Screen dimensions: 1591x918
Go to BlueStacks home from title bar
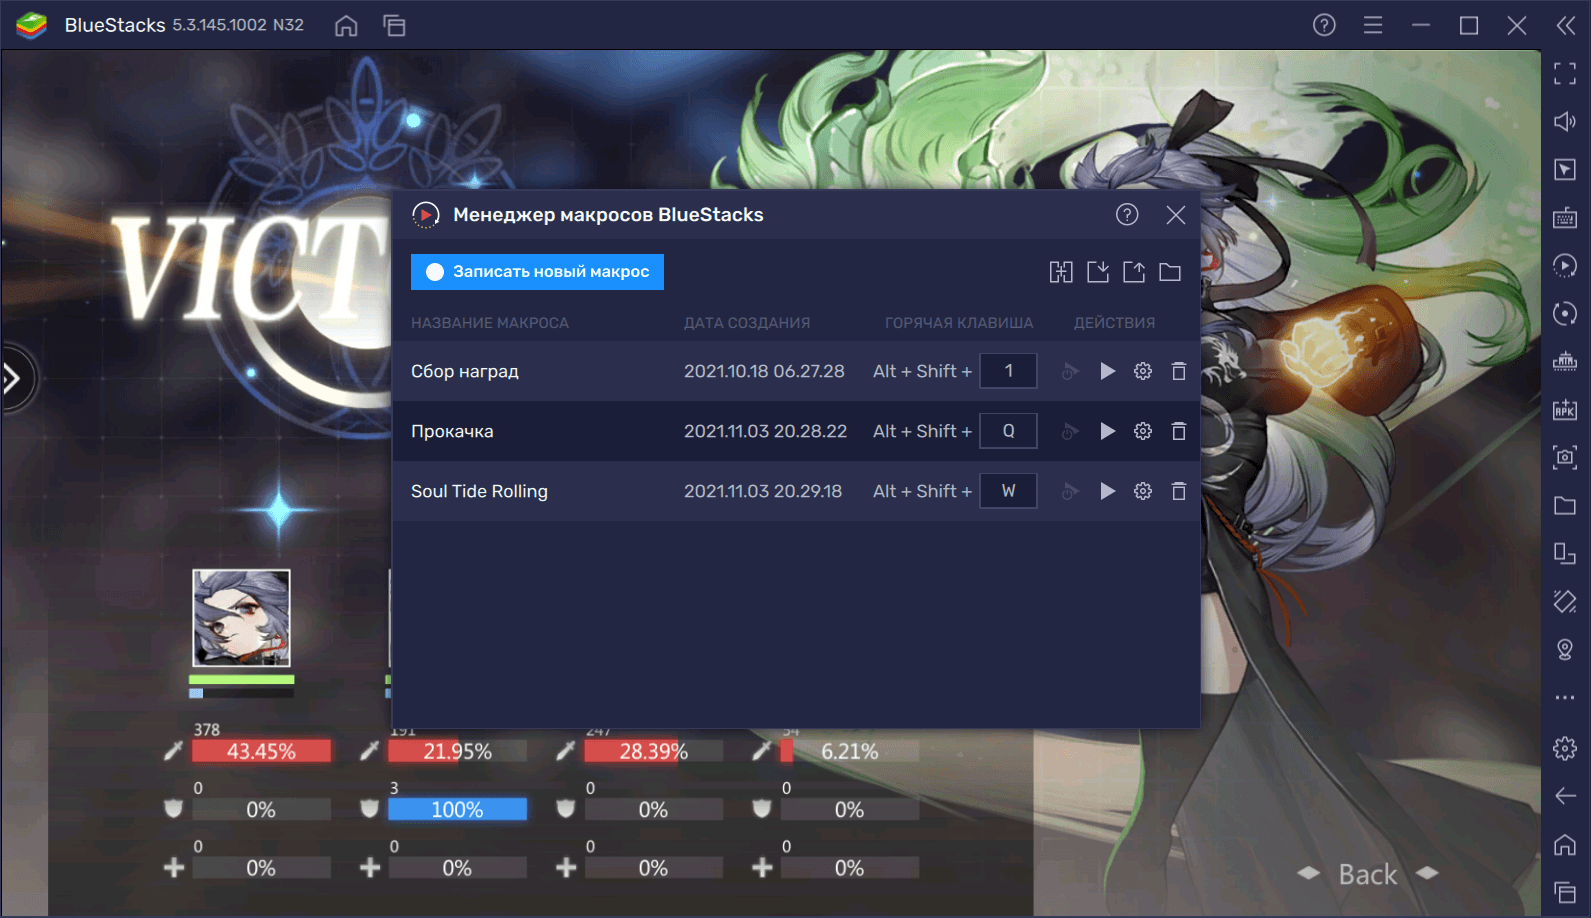pos(346,25)
